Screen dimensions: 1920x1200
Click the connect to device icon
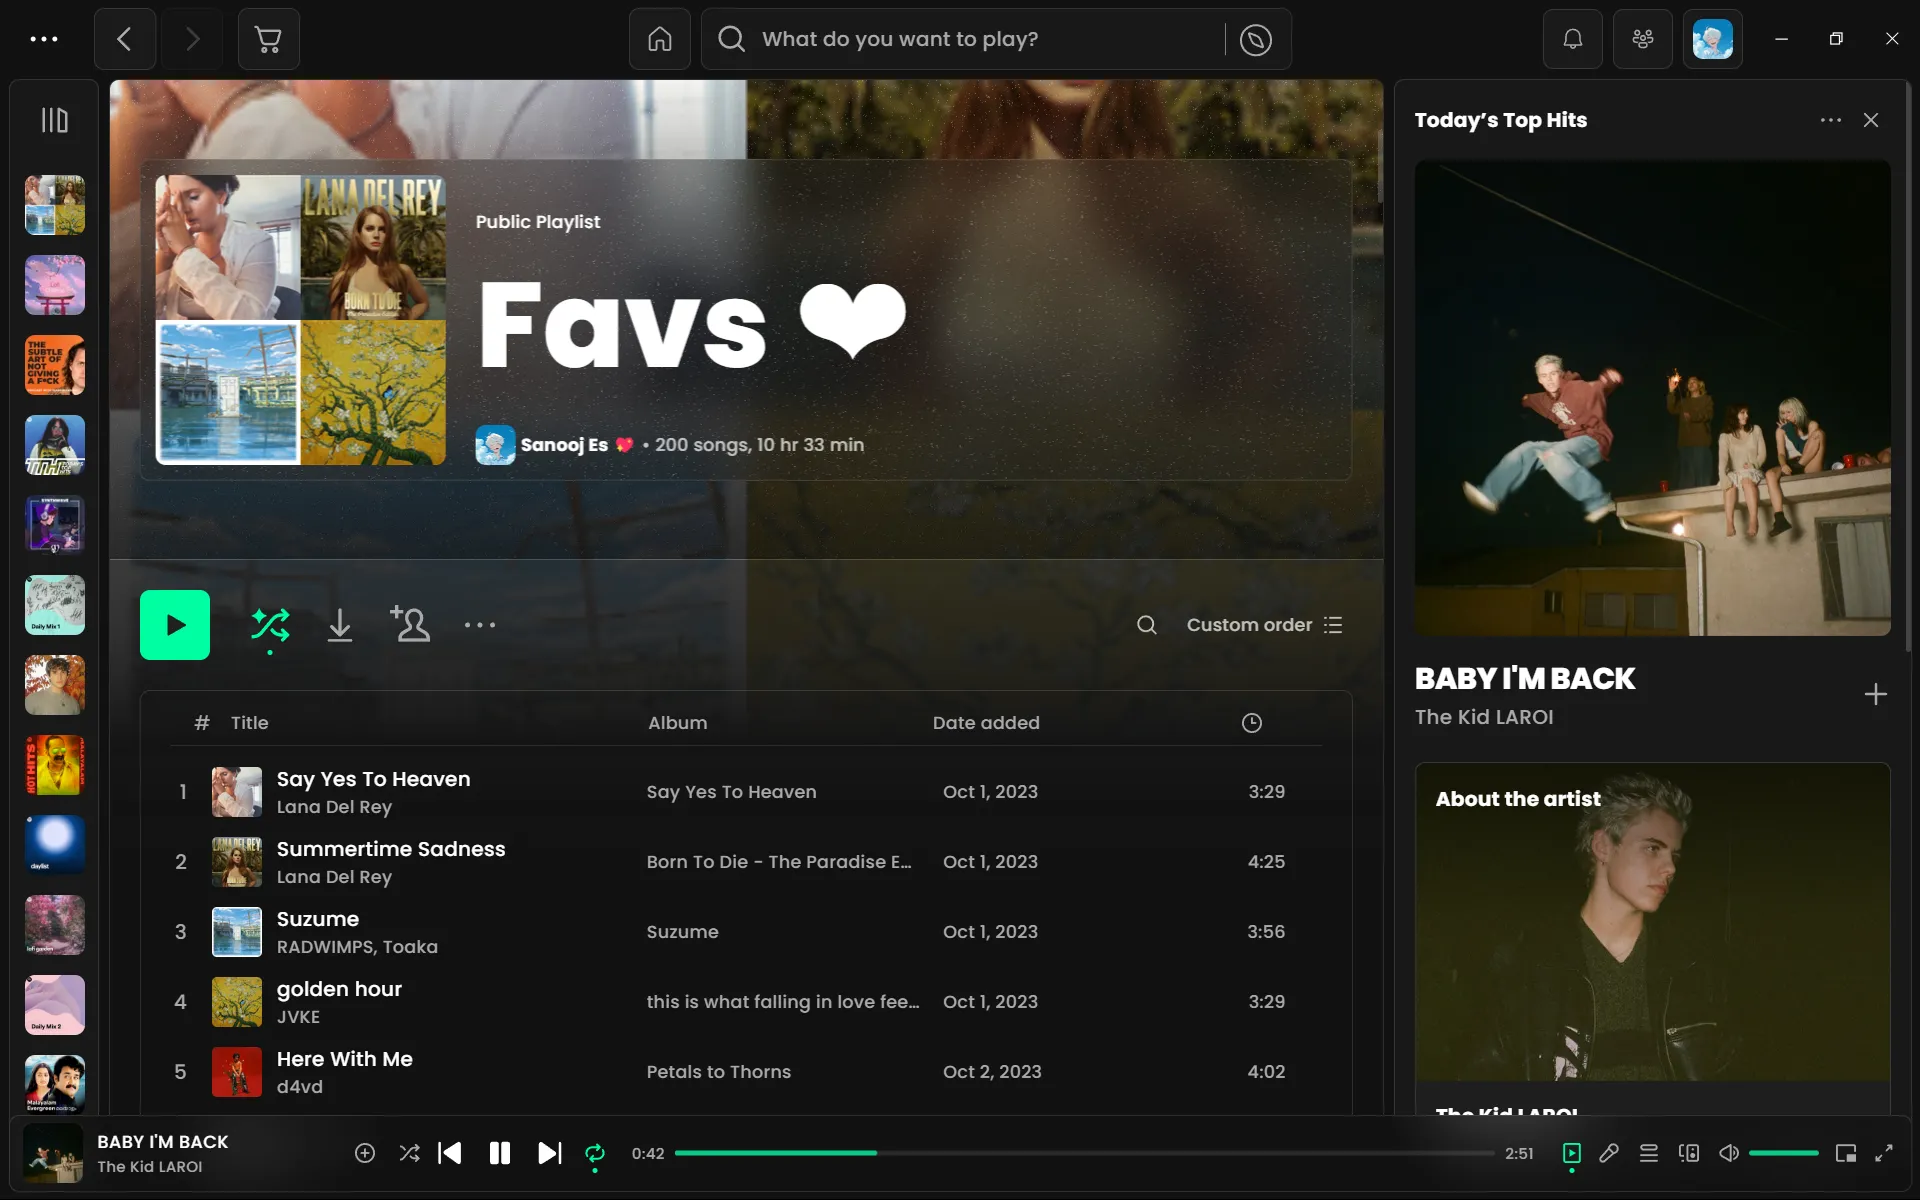pos(1689,1153)
